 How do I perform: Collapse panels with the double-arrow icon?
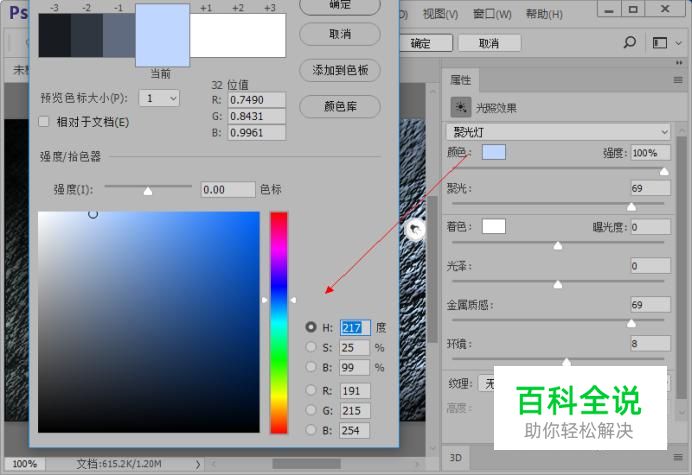[x=679, y=63]
